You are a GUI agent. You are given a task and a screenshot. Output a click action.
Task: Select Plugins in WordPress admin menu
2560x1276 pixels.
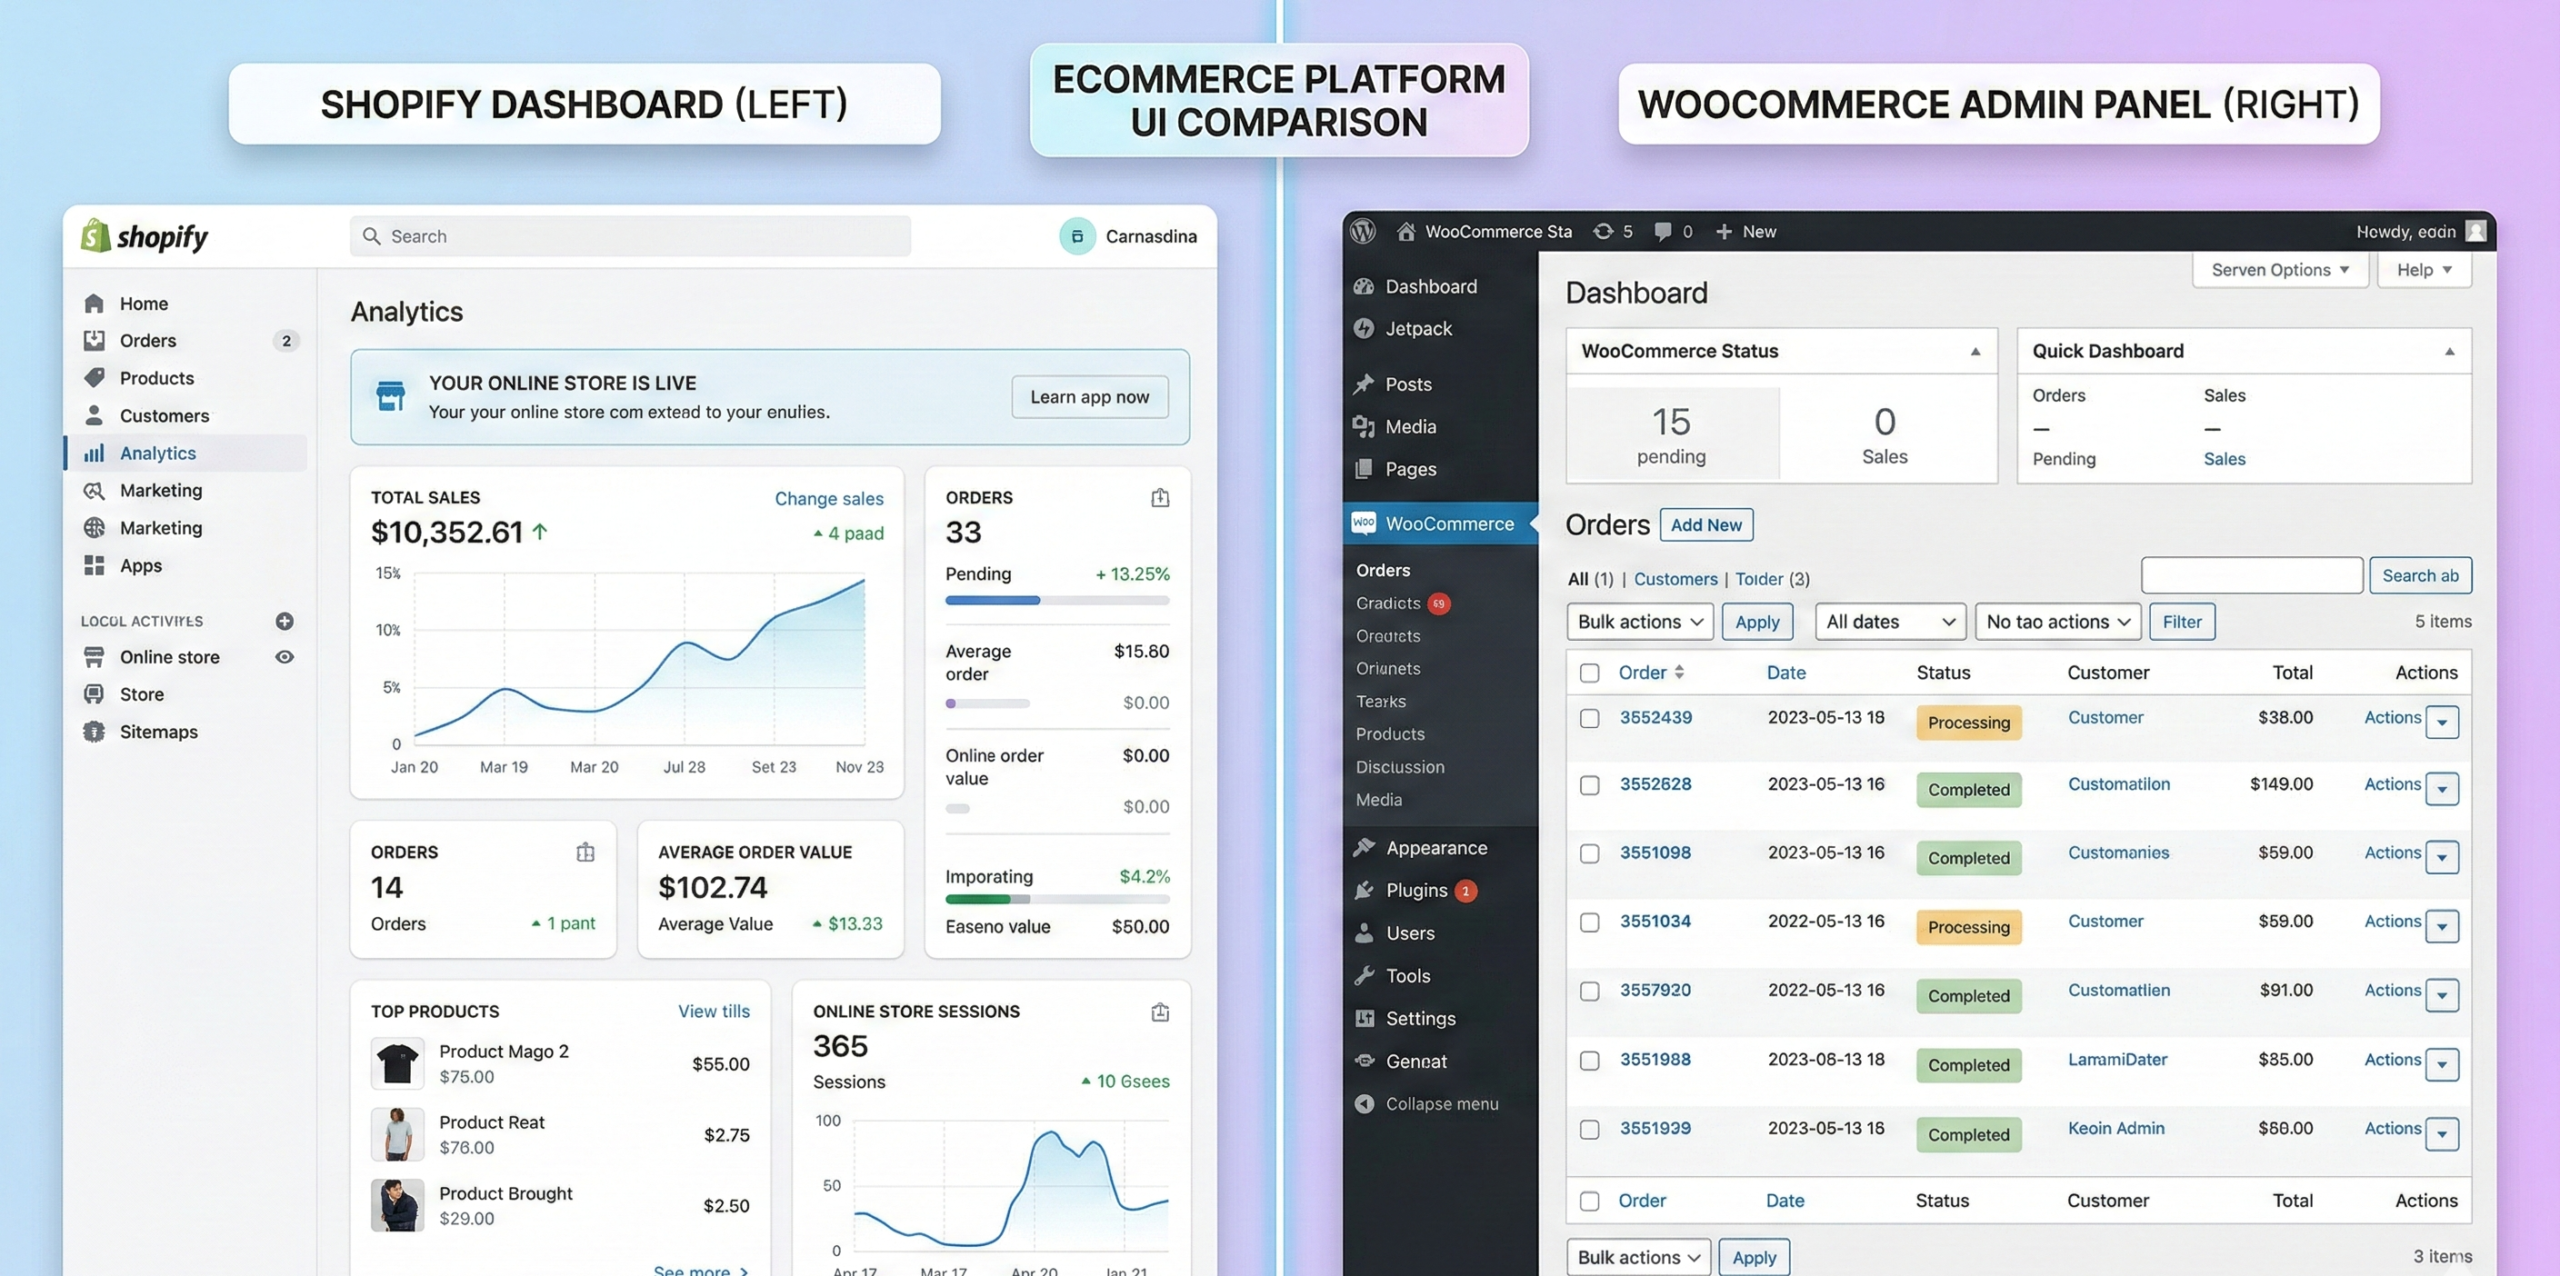(1416, 890)
